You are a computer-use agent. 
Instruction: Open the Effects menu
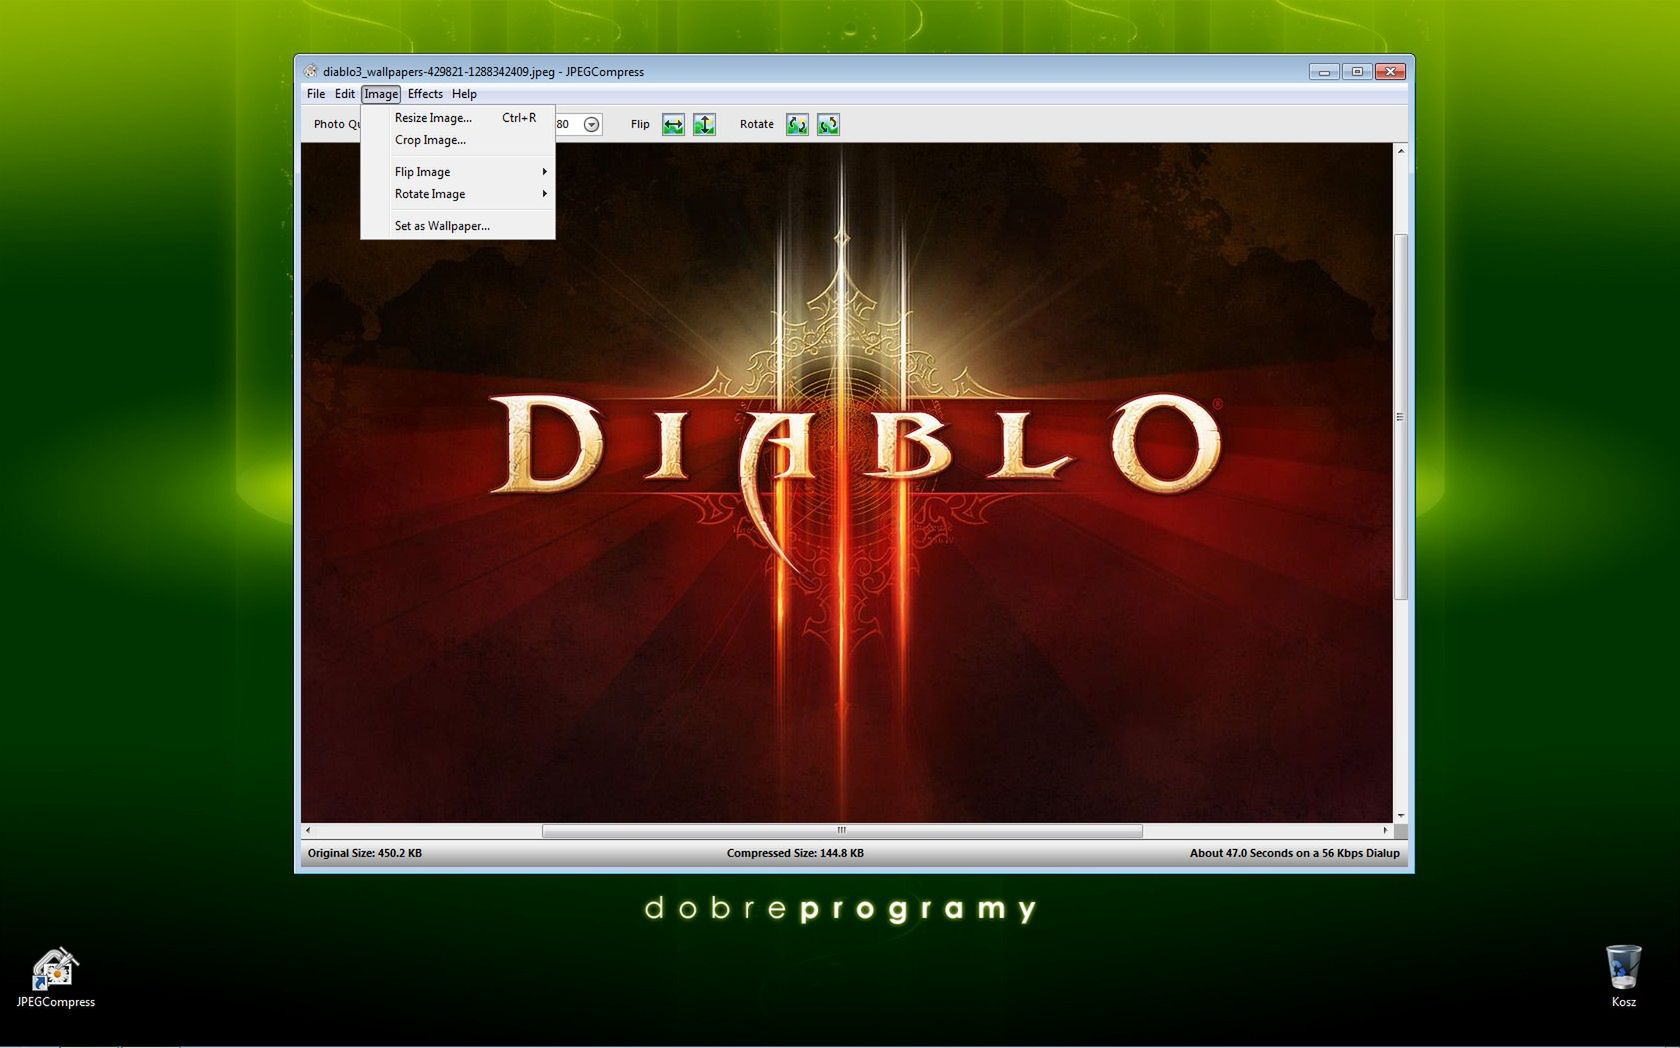(425, 94)
